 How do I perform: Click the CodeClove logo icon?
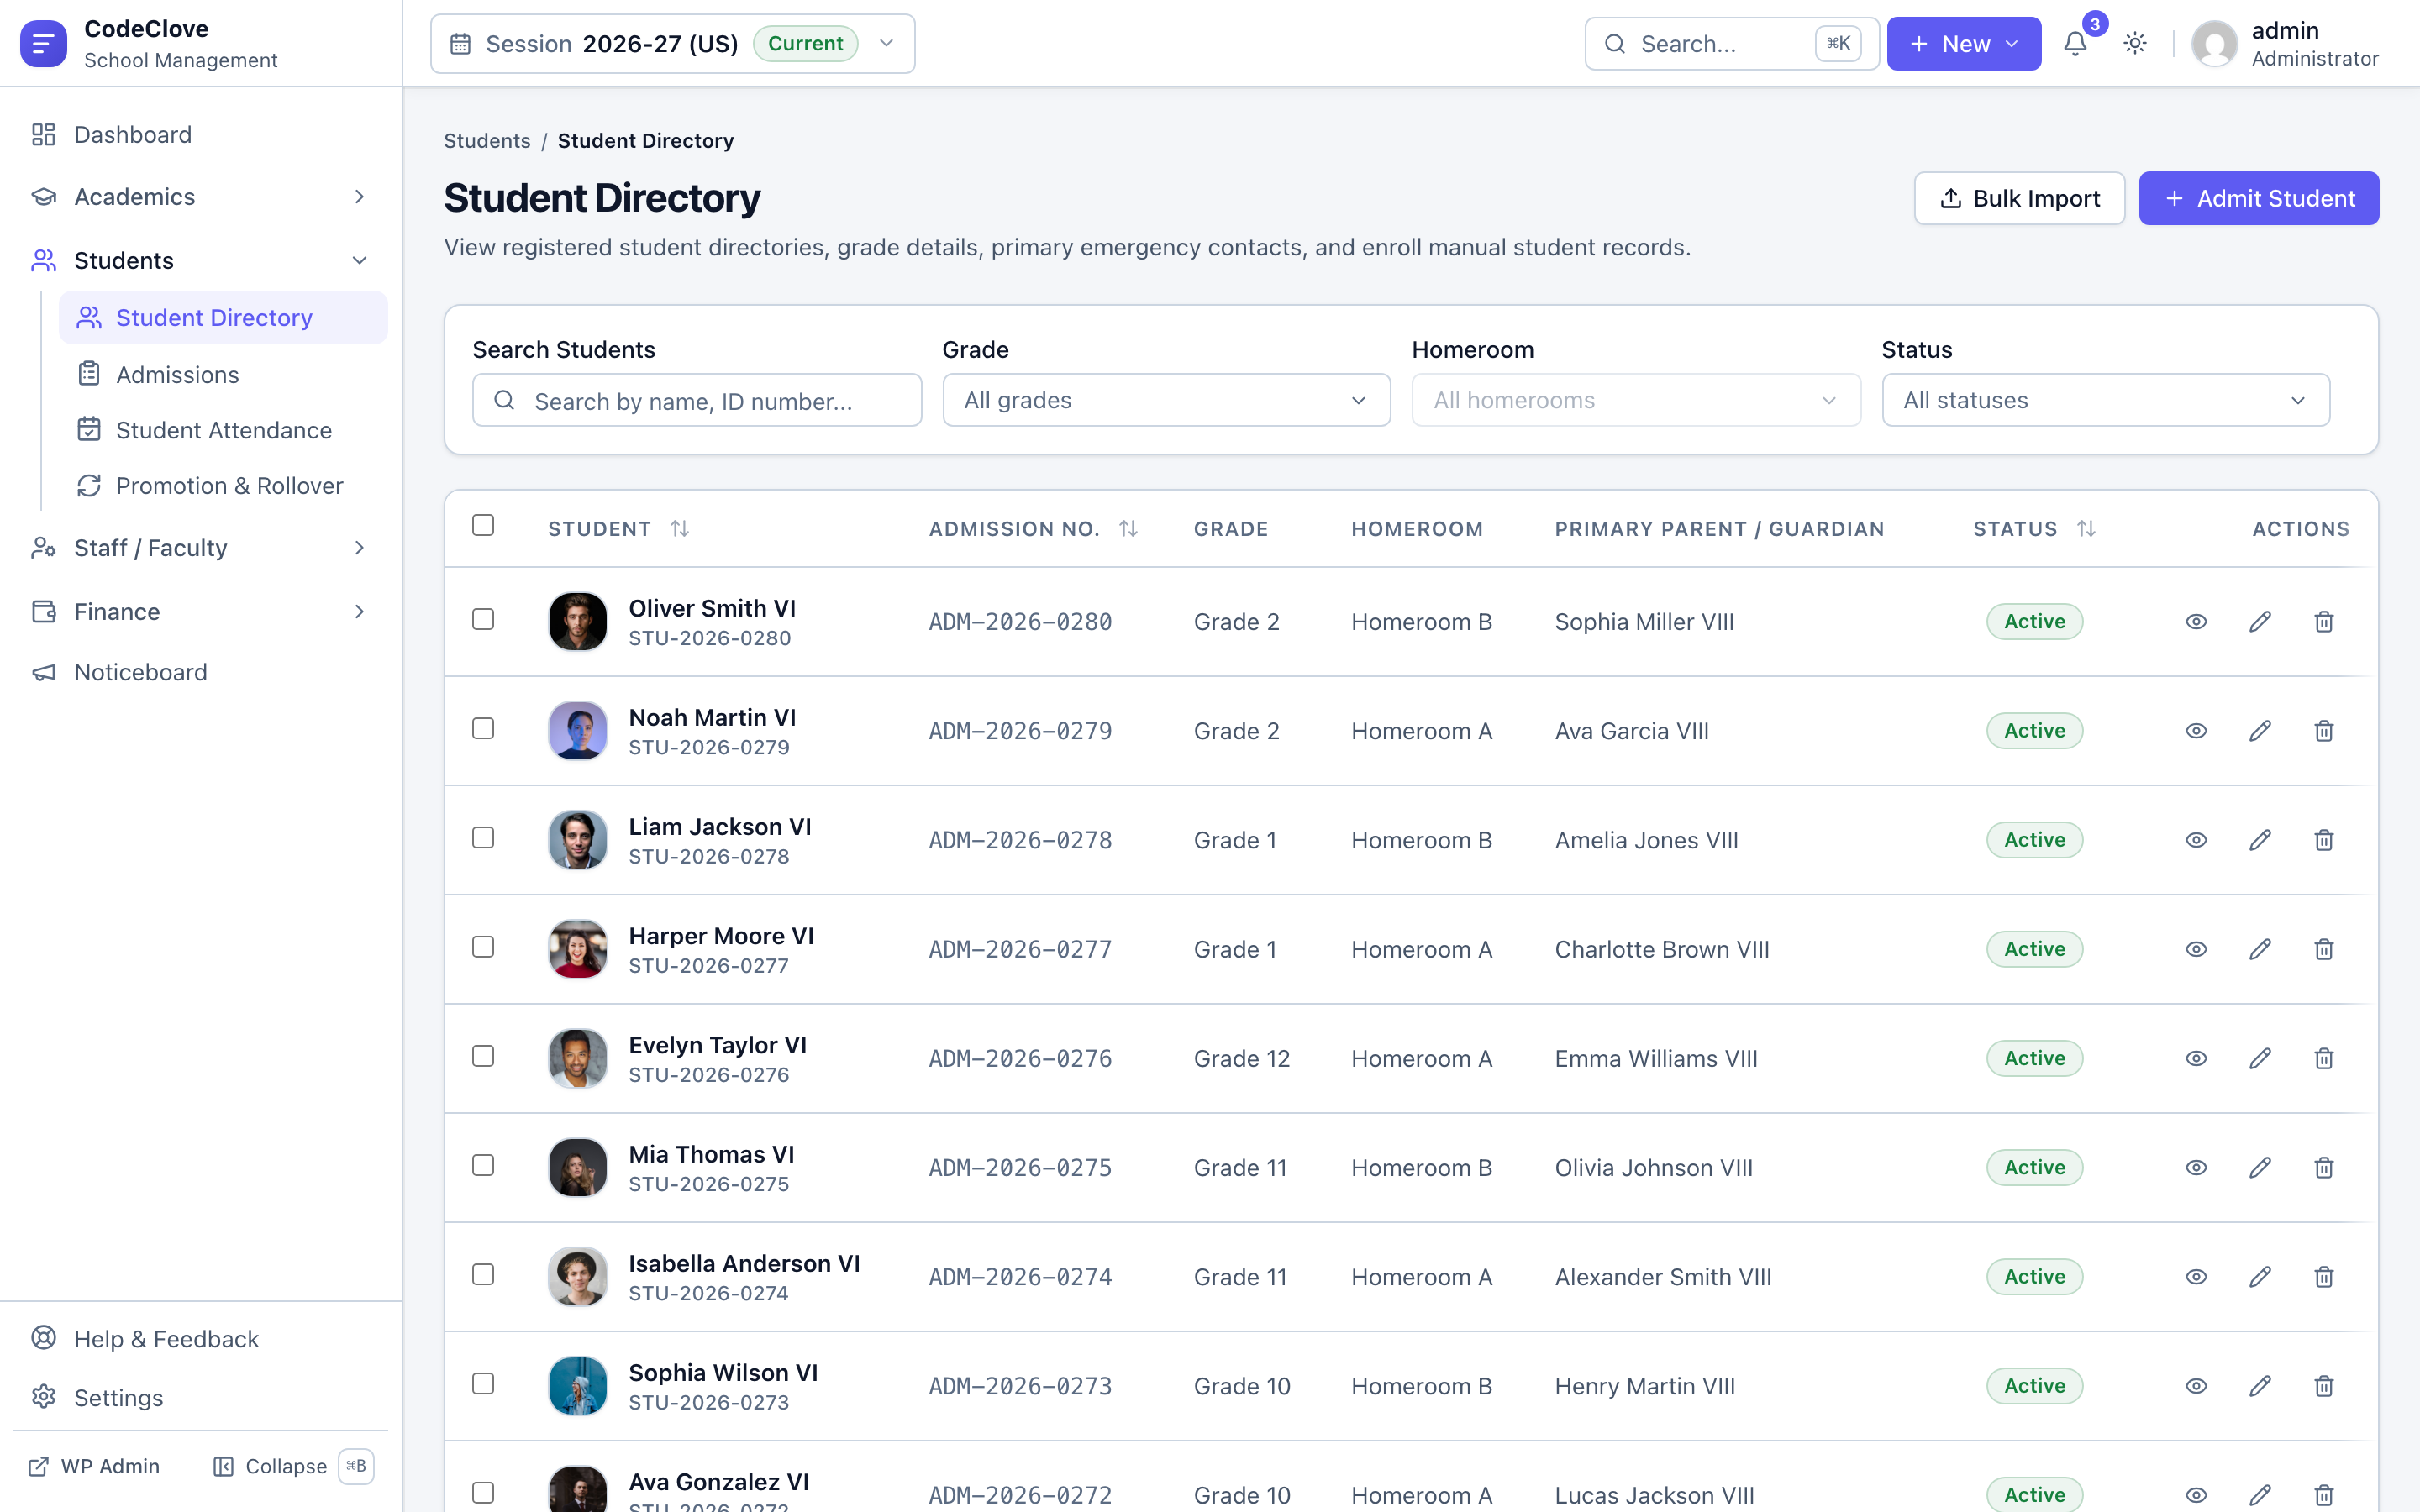click(43, 44)
